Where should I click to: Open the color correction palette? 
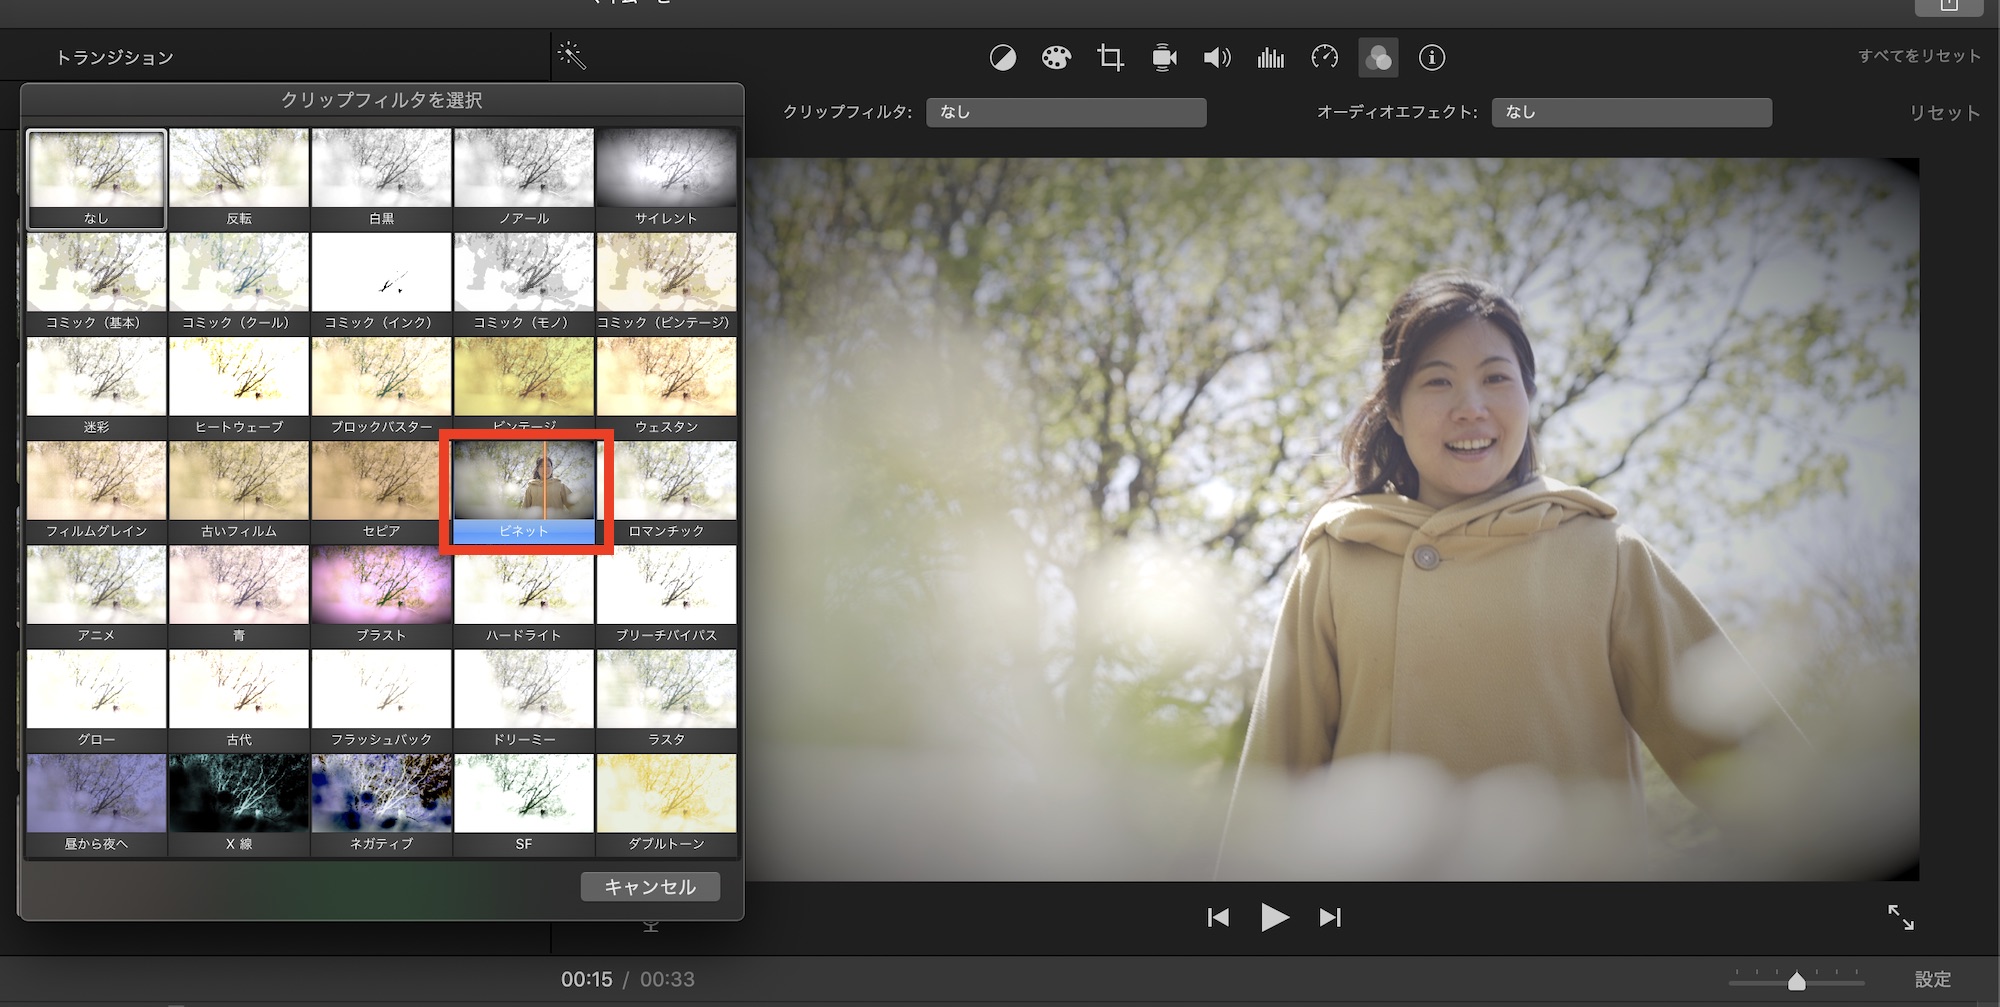click(1056, 58)
